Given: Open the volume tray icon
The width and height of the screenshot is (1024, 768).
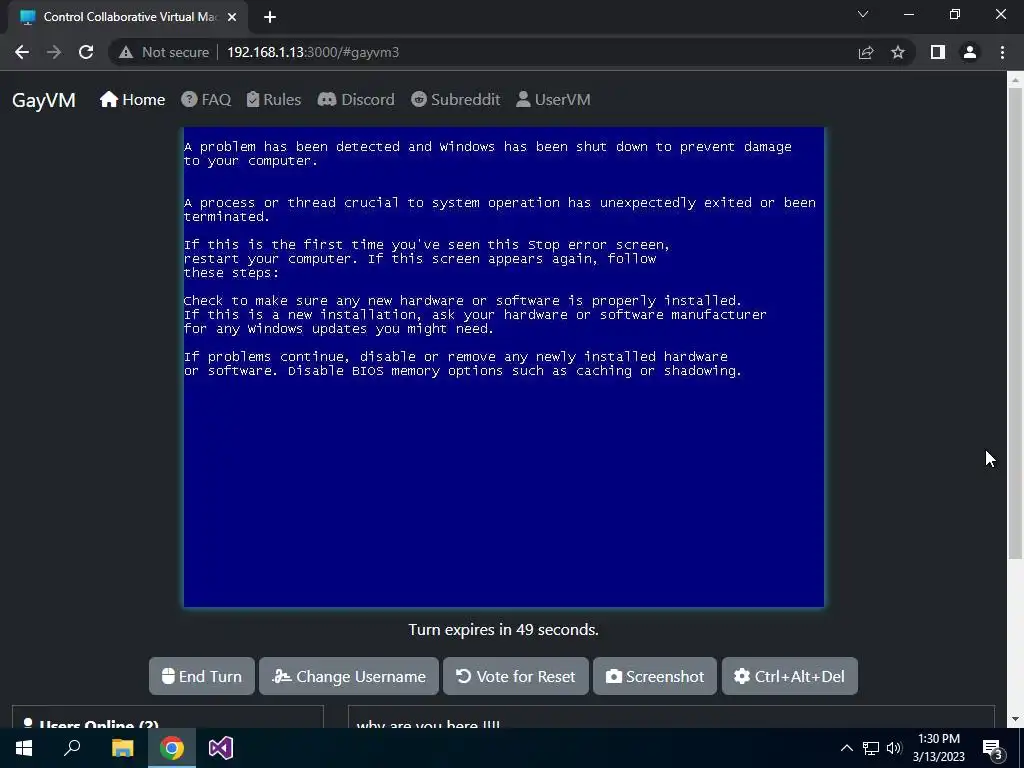Looking at the screenshot, I should [x=894, y=748].
